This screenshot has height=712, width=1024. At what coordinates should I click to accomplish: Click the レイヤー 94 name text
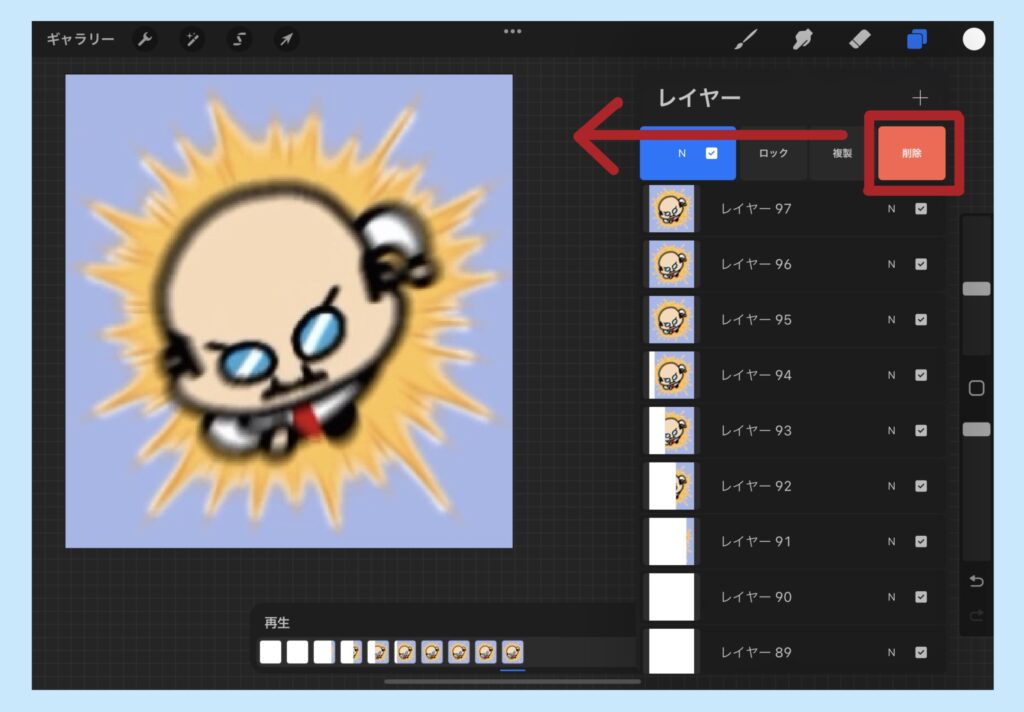tap(756, 375)
